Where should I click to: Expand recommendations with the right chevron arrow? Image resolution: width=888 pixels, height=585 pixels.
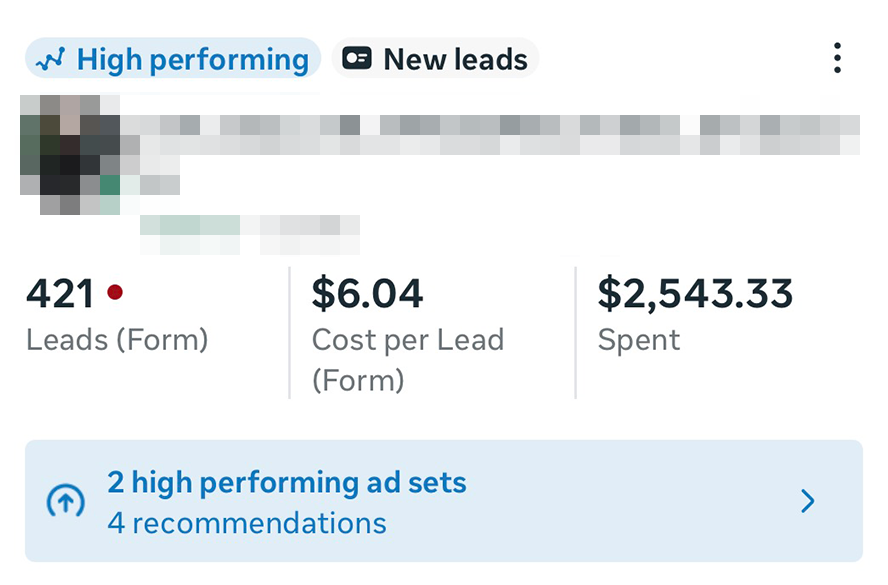coord(808,501)
